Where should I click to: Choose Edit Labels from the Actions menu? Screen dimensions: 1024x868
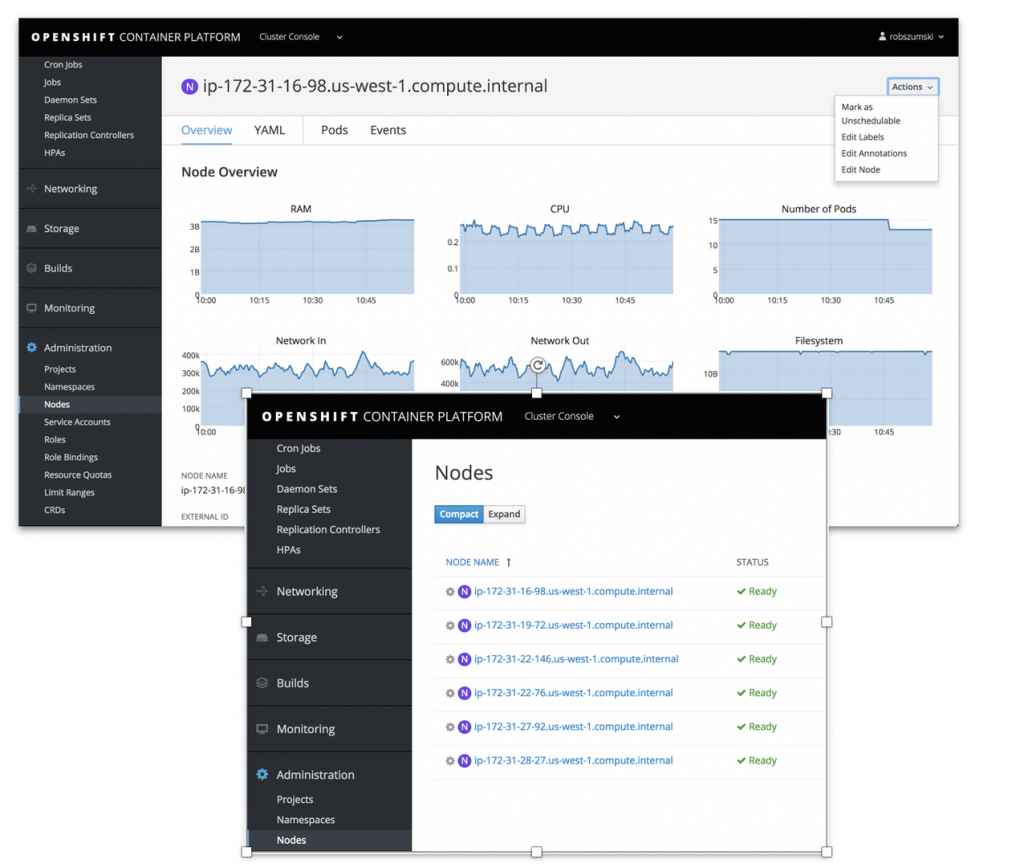[x=862, y=137]
